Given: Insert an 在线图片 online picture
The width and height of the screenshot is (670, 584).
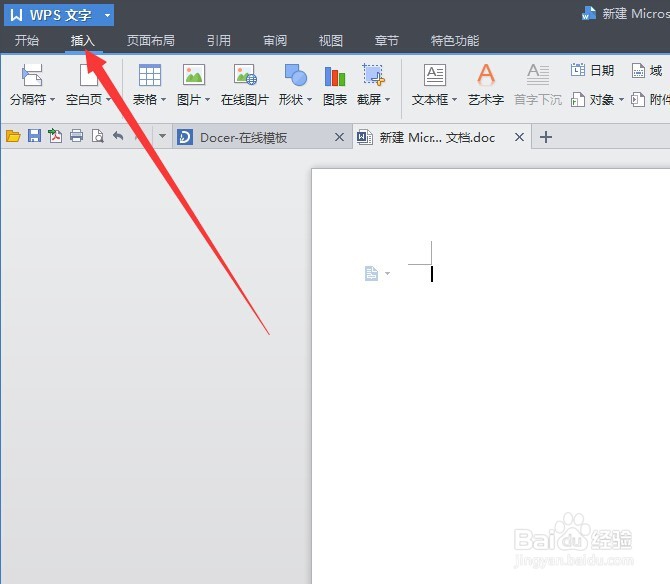Looking at the screenshot, I should (245, 85).
